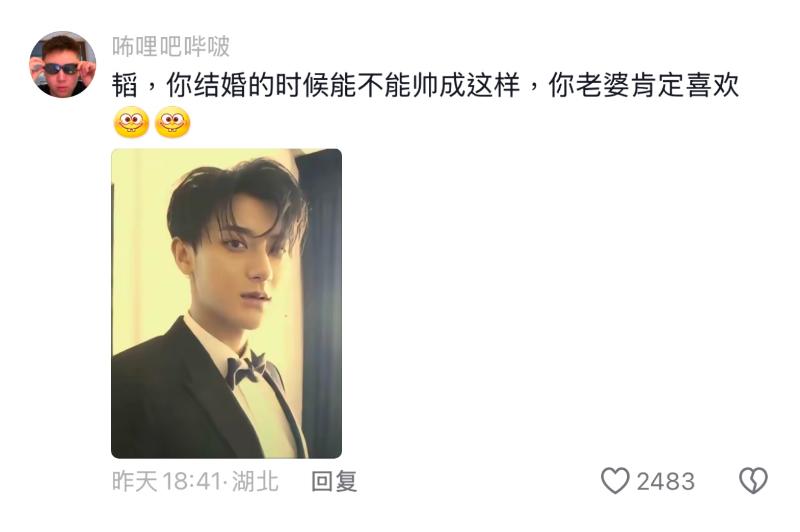800x532 pixels.
Task: Click the man's hair in the photo
Action: point(235,199)
